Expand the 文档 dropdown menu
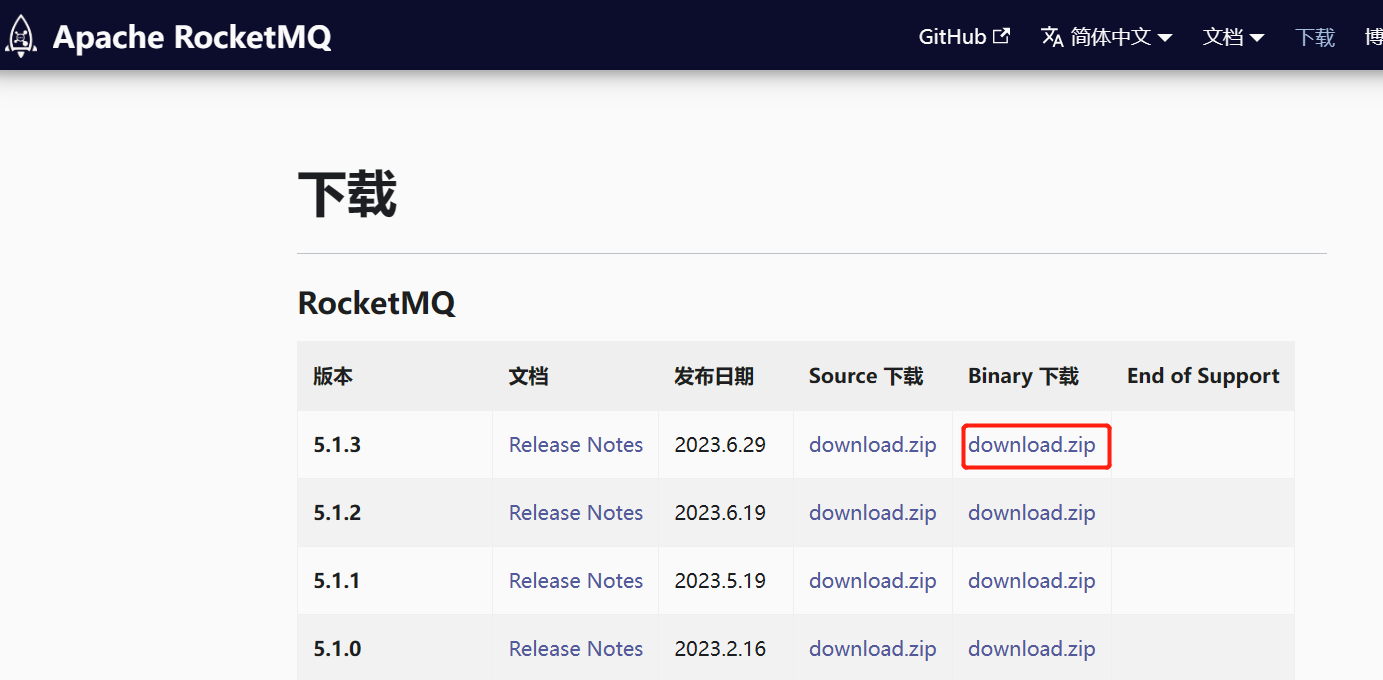Image resolution: width=1383 pixels, height=680 pixels. click(1225, 36)
